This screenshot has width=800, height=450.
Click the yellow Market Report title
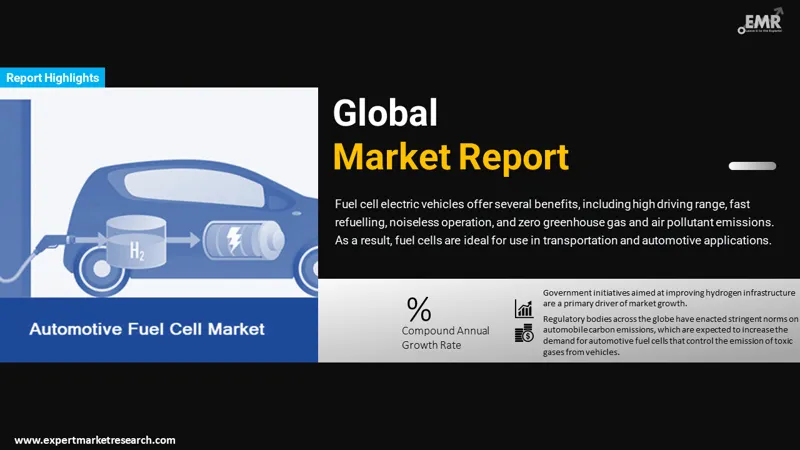pos(450,156)
